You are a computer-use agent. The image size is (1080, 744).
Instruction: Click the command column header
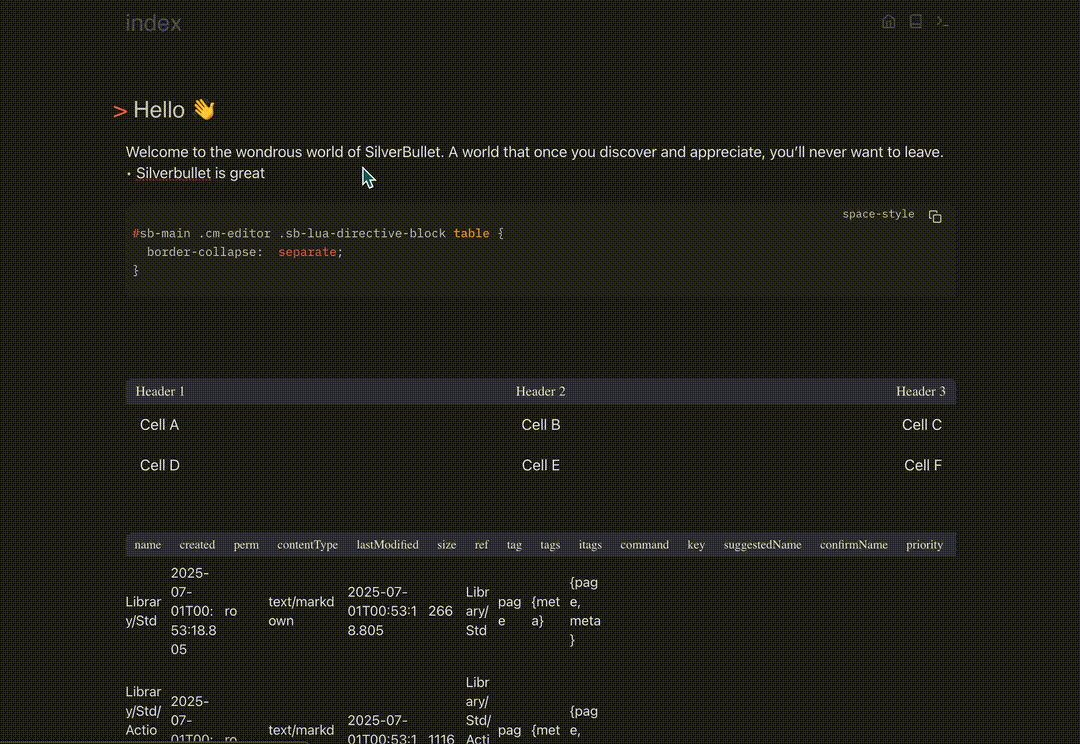(x=644, y=545)
